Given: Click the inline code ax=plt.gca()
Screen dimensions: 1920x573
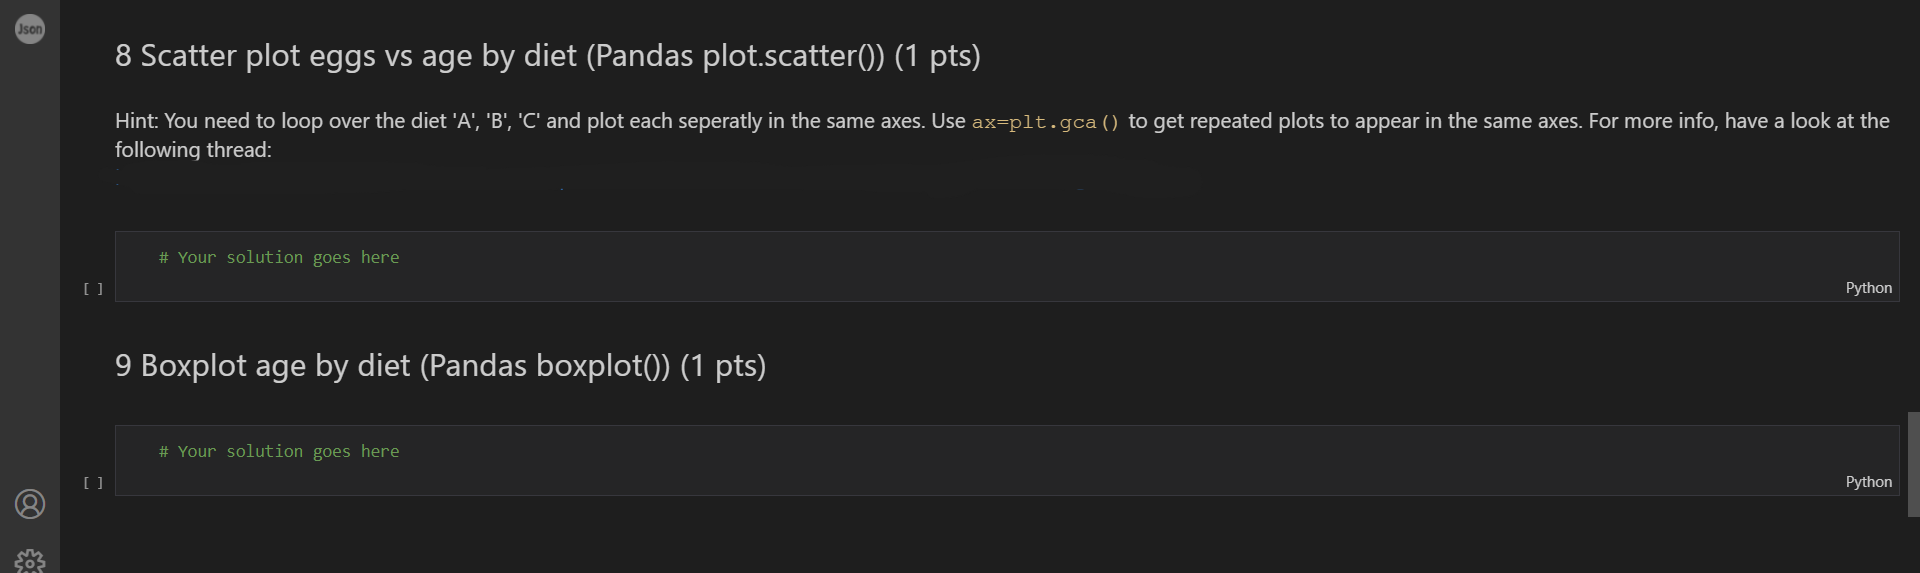Looking at the screenshot, I should pos(1045,122).
